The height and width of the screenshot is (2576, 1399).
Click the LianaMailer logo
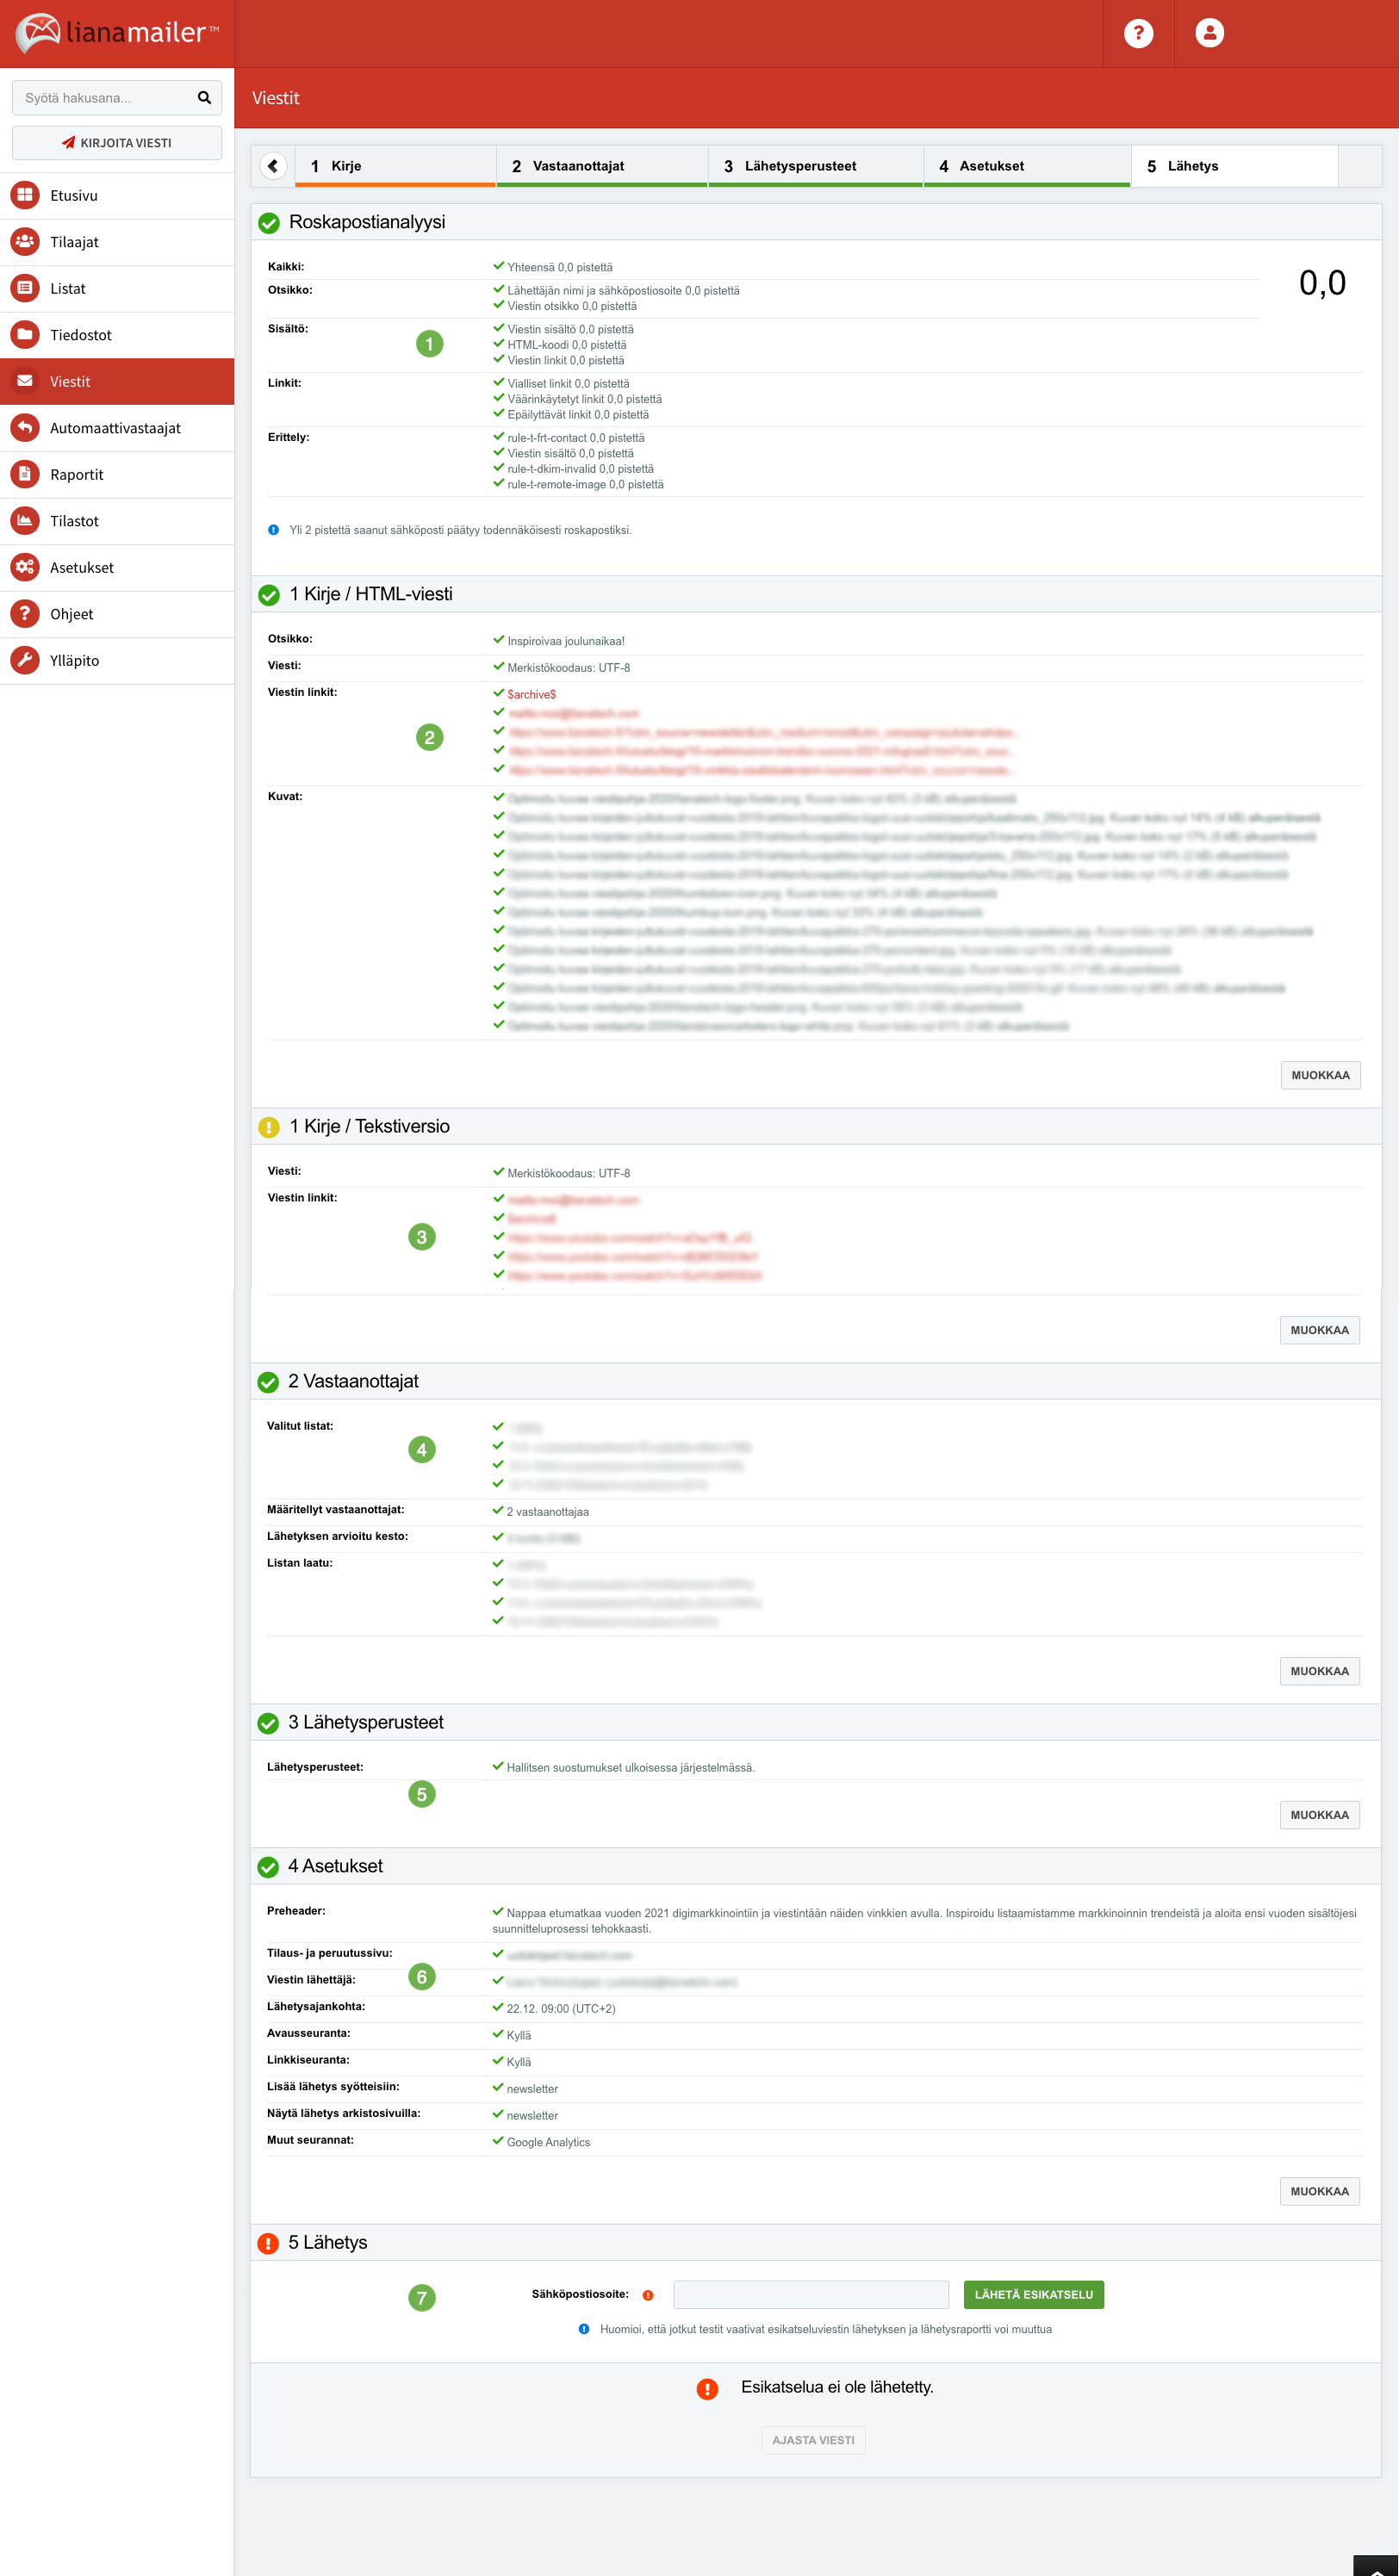pos(117,33)
